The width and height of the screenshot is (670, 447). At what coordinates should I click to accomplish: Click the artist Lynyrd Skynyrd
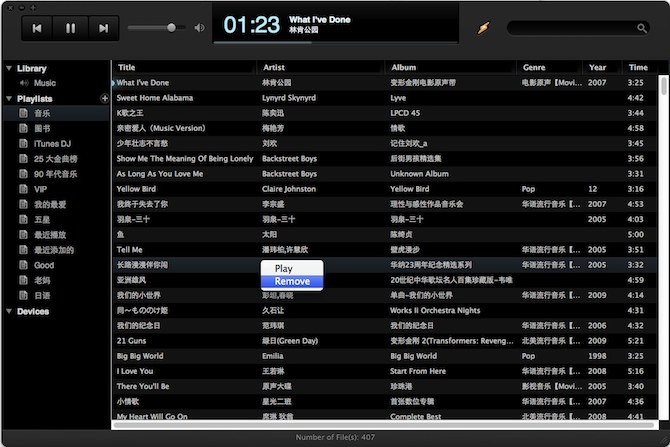(289, 98)
